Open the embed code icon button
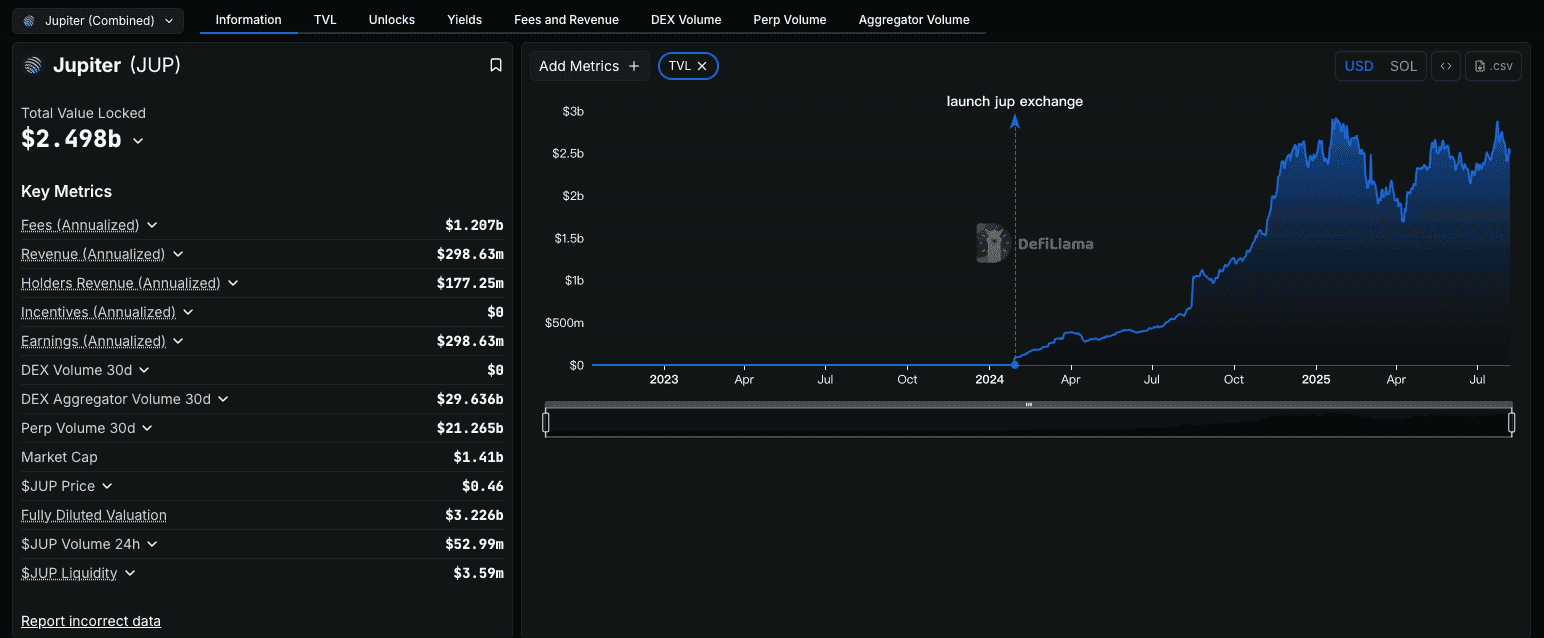 (1446, 66)
